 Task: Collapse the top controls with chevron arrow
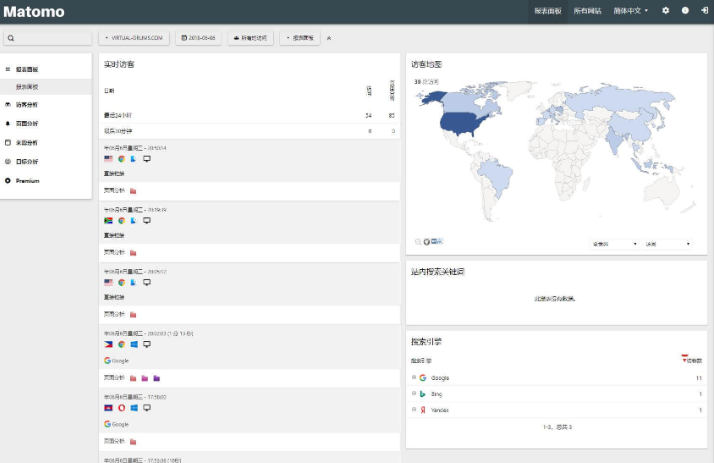(329, 38)
